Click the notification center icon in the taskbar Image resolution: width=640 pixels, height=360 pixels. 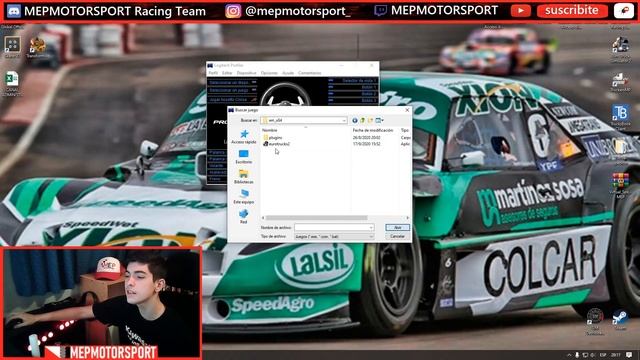point(629,355)
